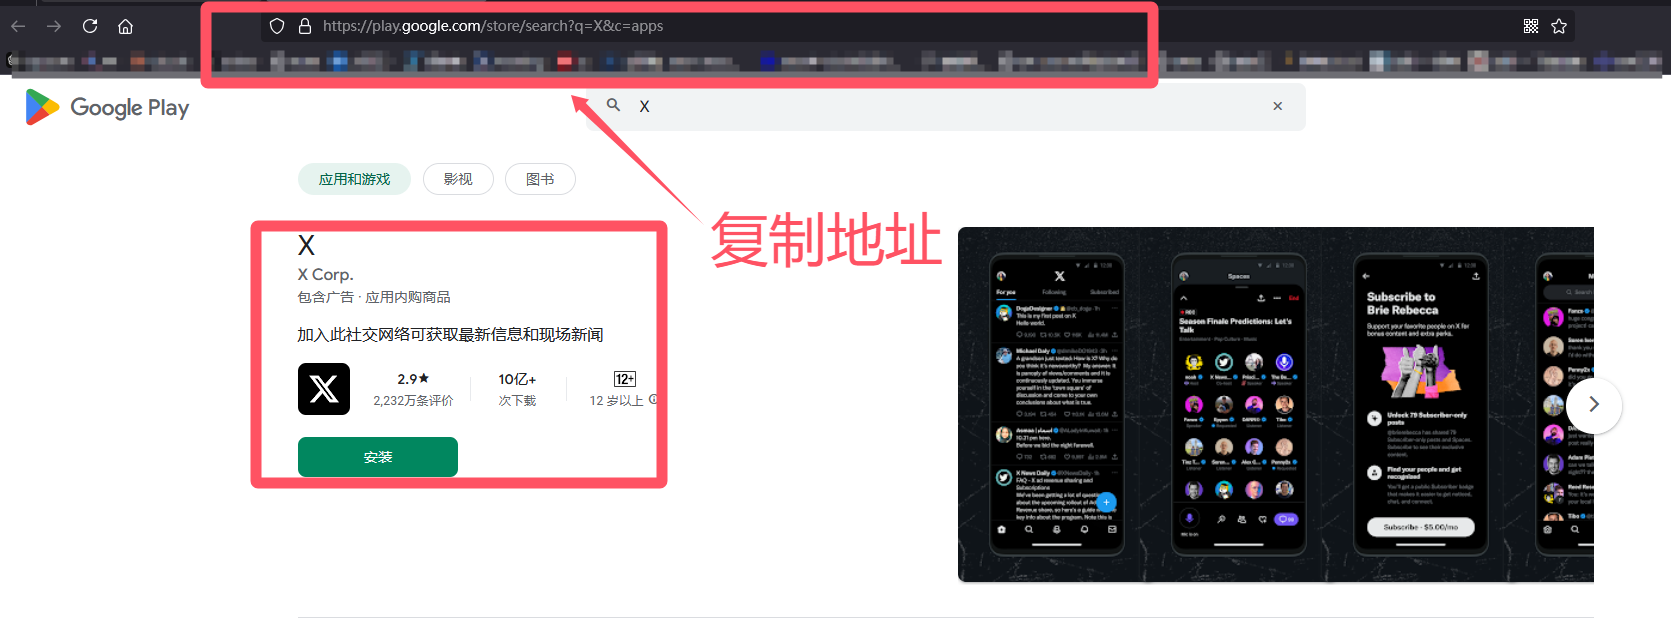The width and height of the screenshot is (1671, 624).
Task: Select the 图书 filter chip
Action: pos(540,179)
